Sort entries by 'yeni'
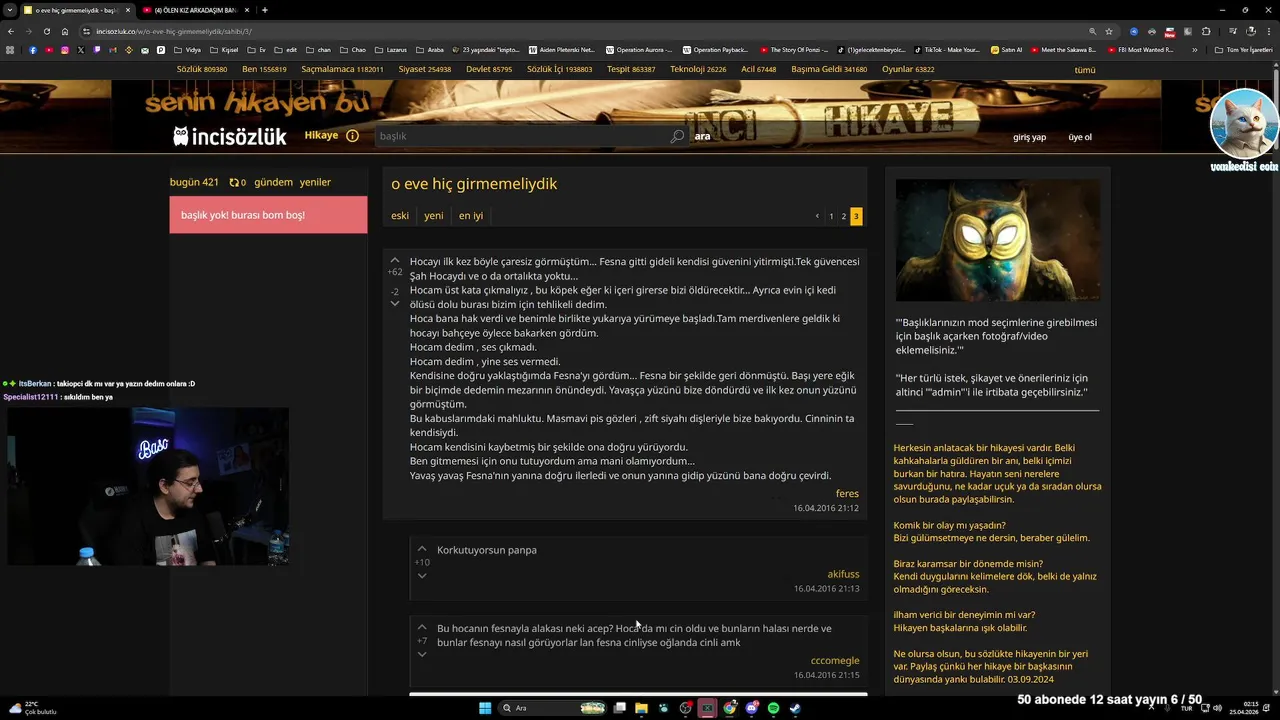The width and height of the screenshot is (1280, 720). tap(433, 216)
